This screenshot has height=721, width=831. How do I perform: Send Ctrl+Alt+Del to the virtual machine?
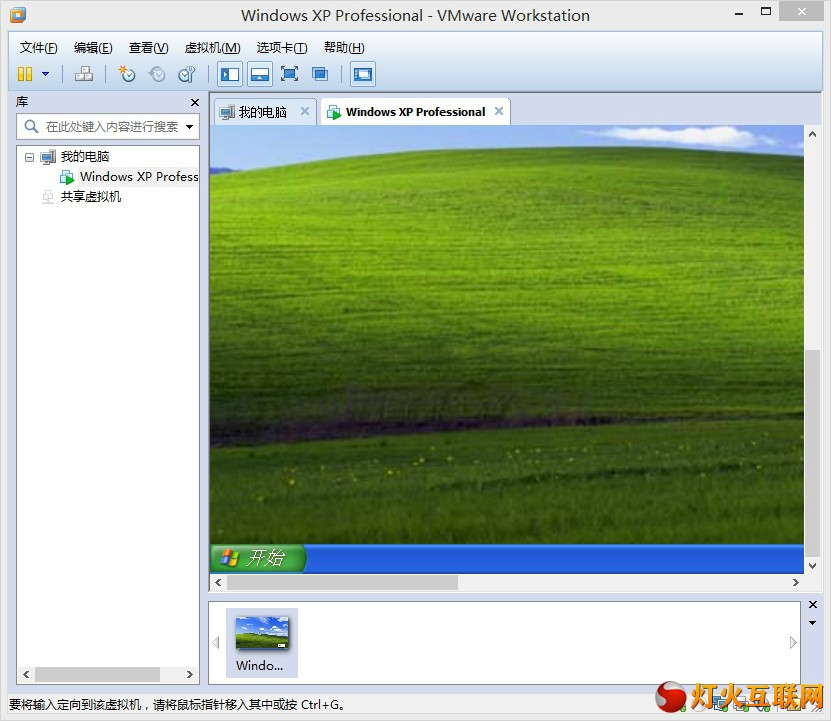(84, 74)
